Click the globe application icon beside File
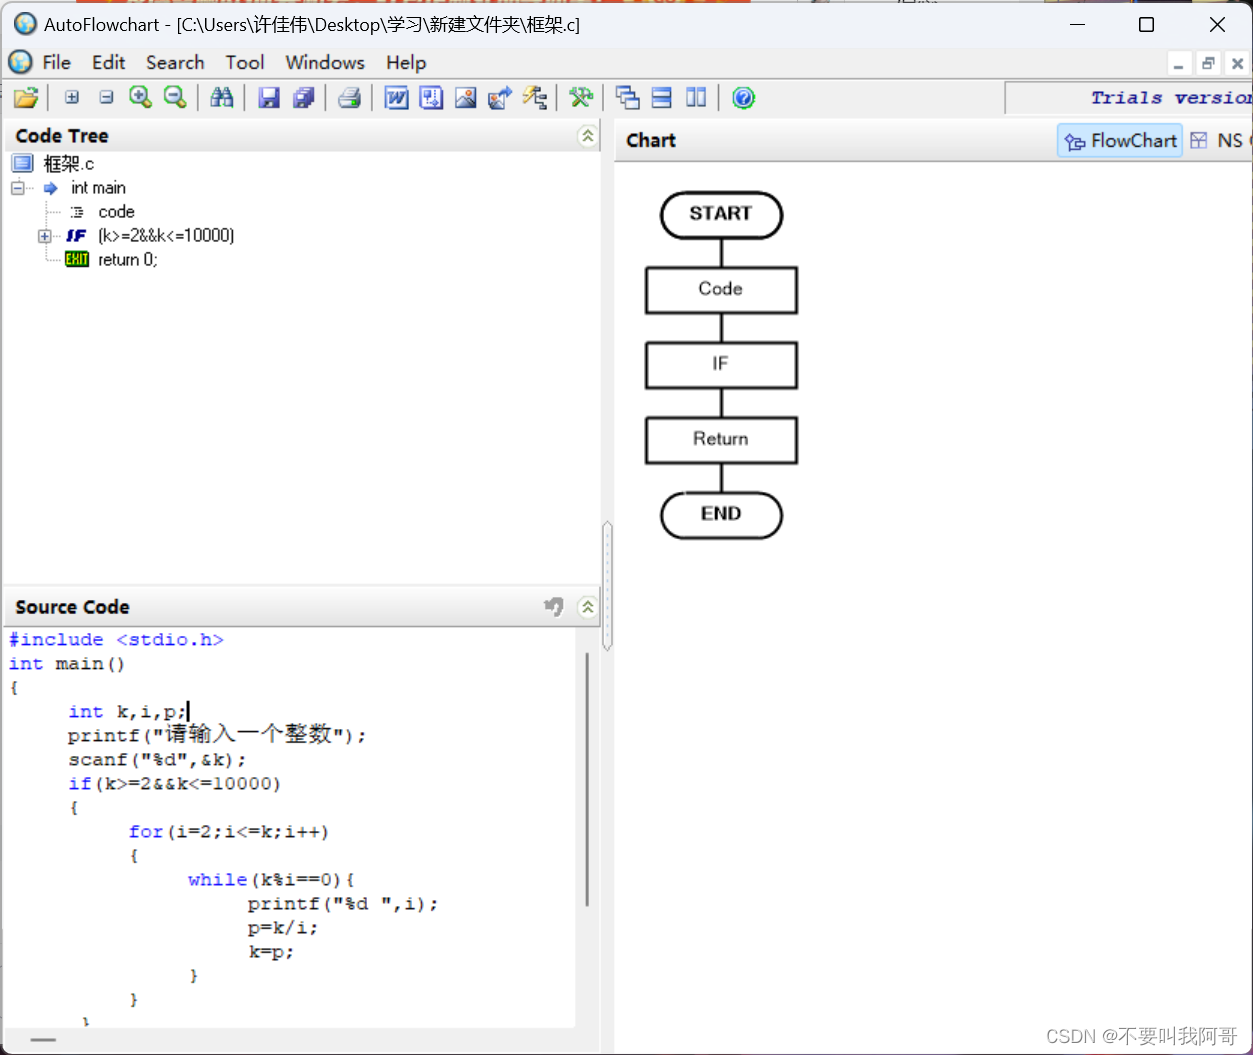Screen dimensions: 1253x1055 (20, 62)
